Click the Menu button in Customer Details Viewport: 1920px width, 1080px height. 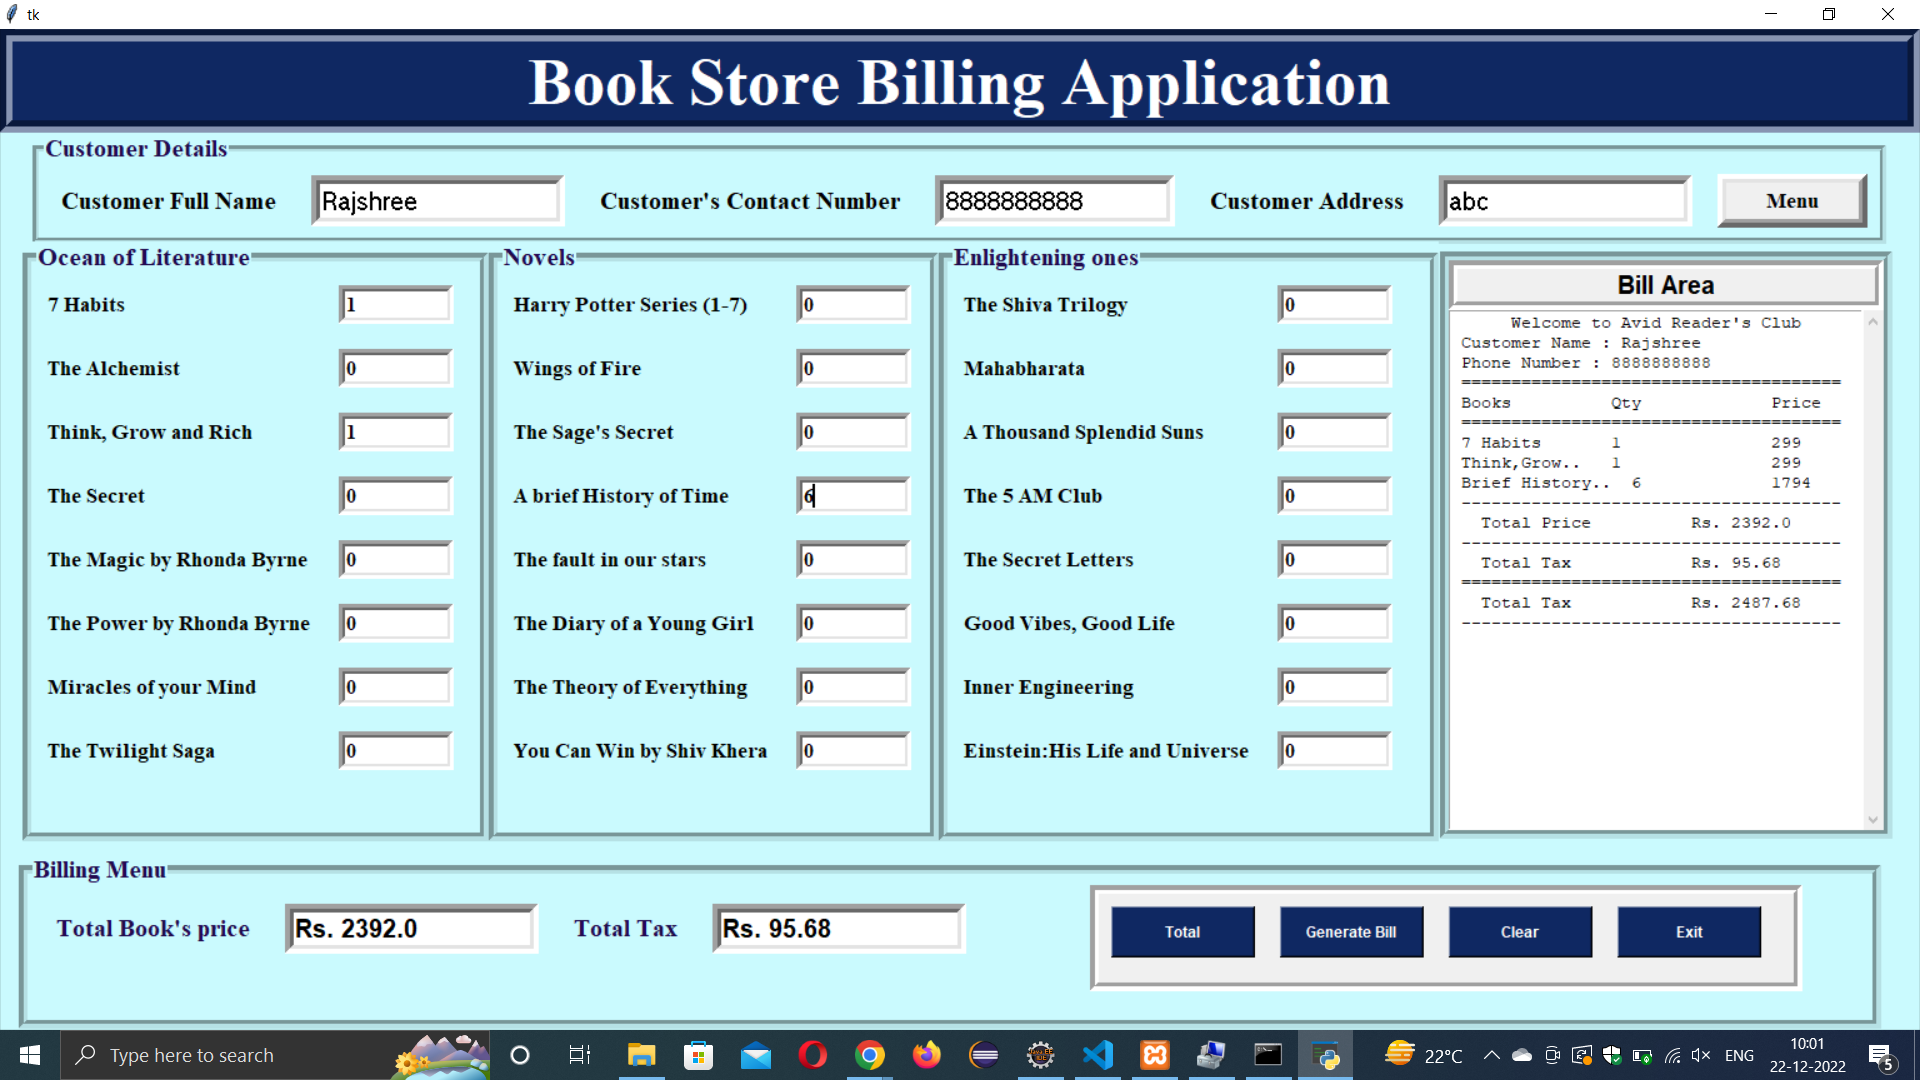coord(1791,200)
